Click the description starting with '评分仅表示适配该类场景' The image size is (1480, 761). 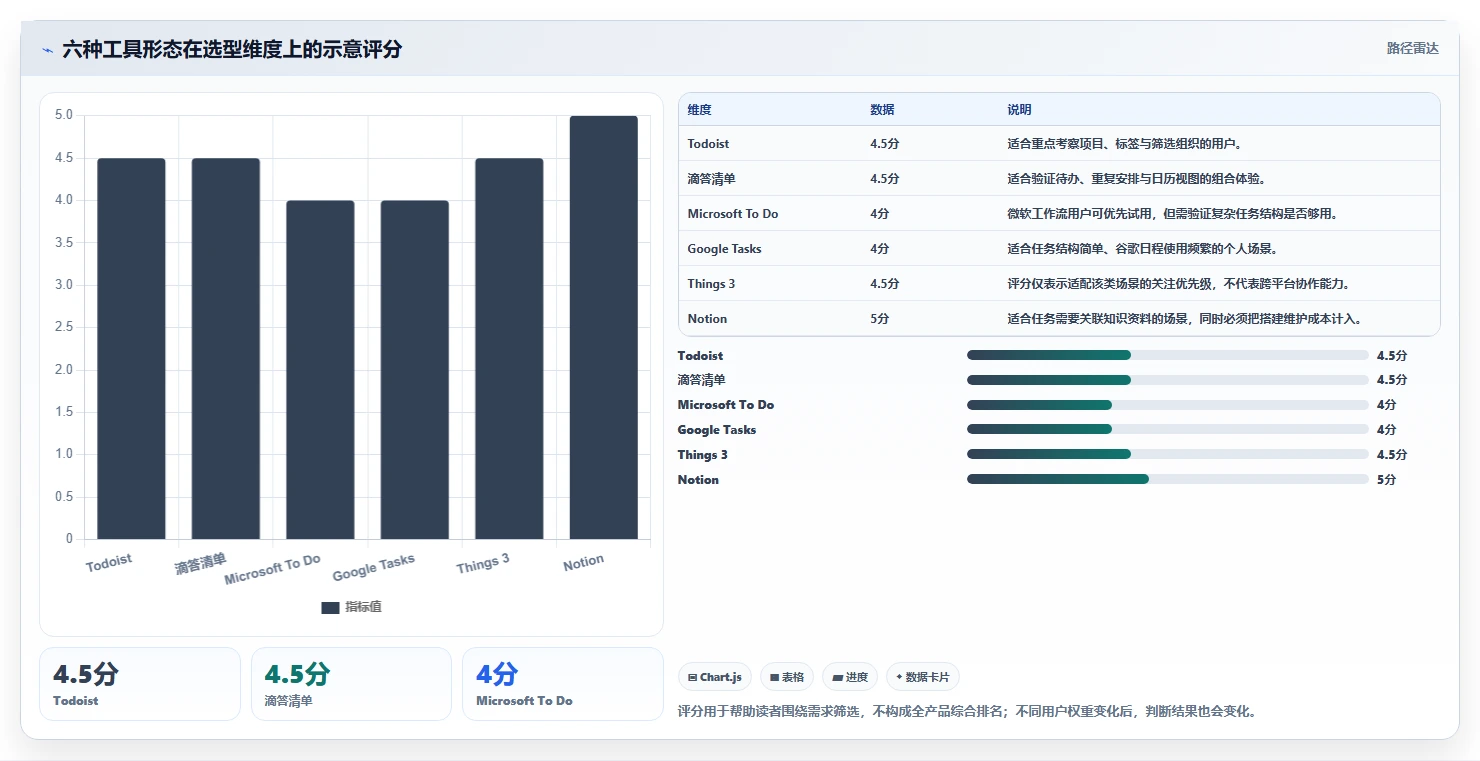coord(1179,284)
